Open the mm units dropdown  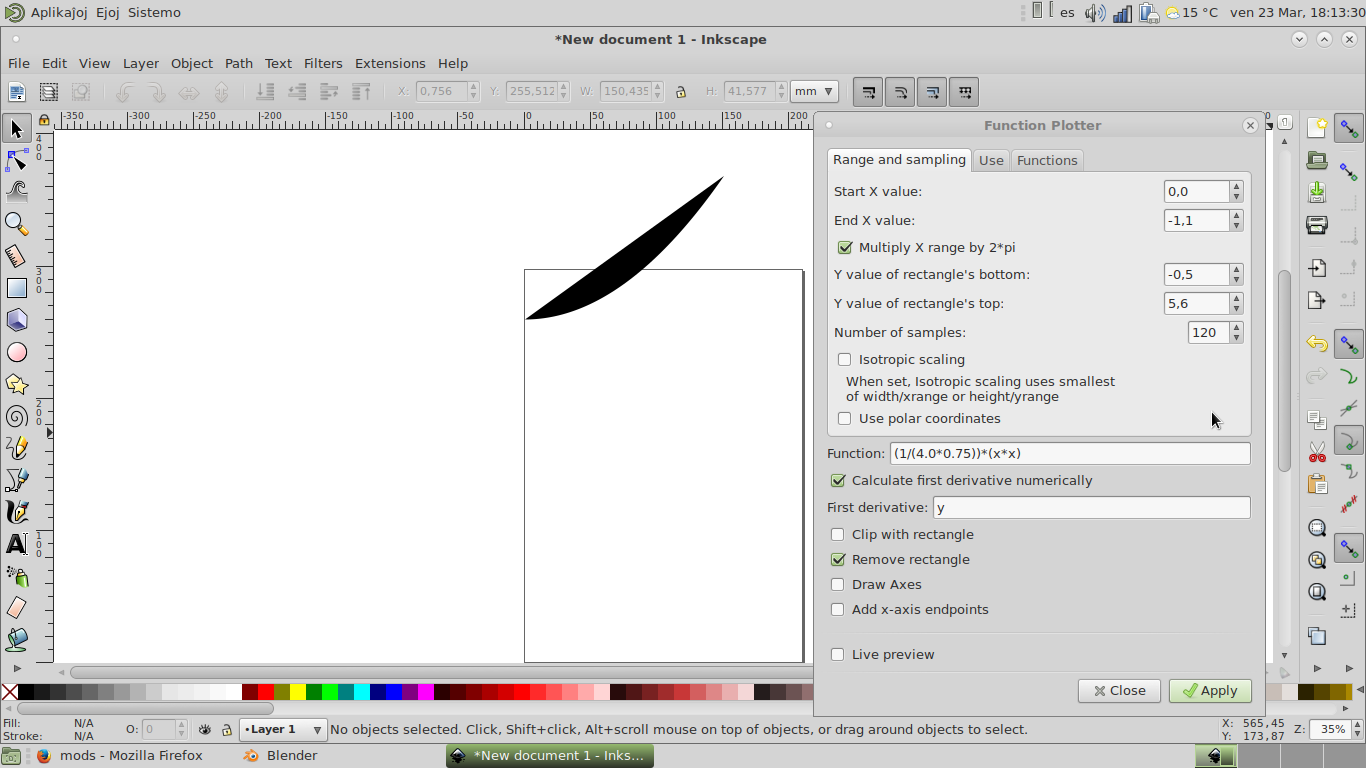[814, 91]
